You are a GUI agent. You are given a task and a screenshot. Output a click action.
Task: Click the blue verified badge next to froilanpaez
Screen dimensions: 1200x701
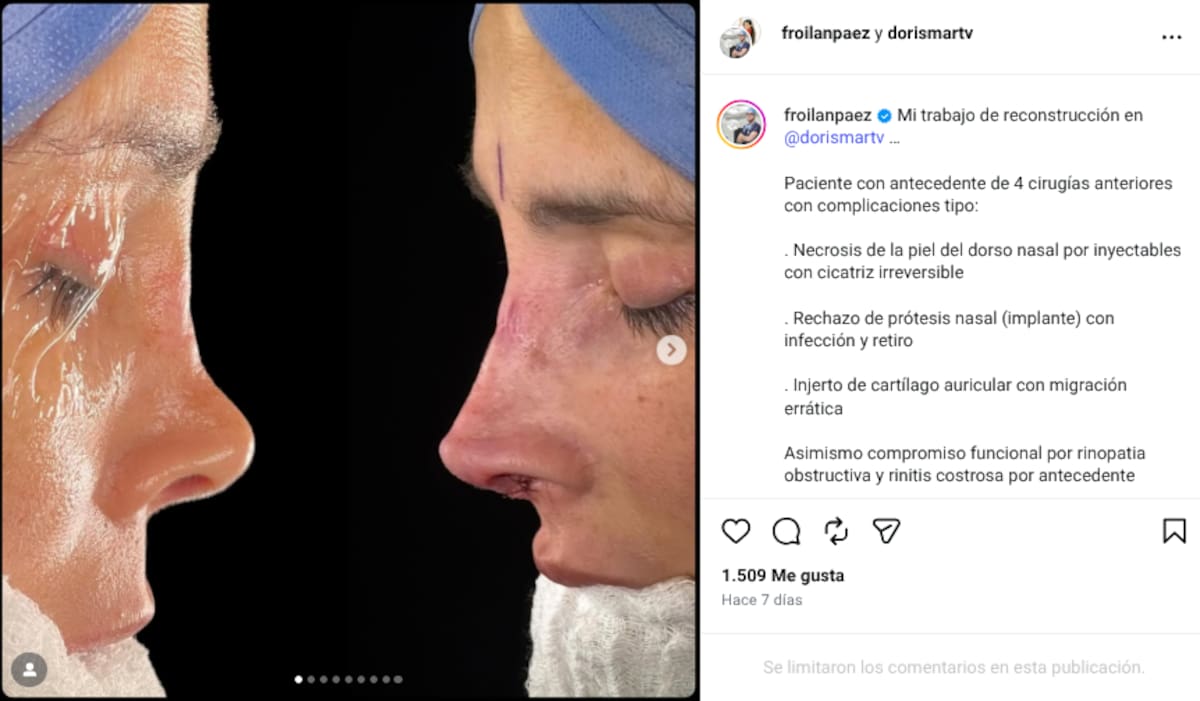(x=884, y=115)
